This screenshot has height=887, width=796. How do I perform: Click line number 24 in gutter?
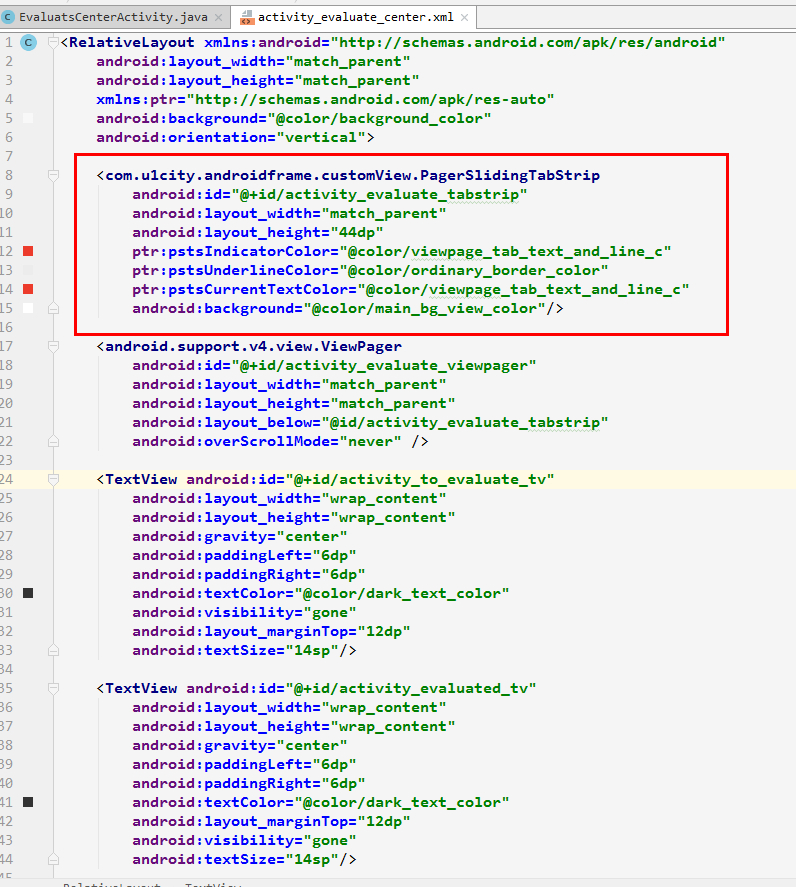pyautogui.click(x=7, y=479)
